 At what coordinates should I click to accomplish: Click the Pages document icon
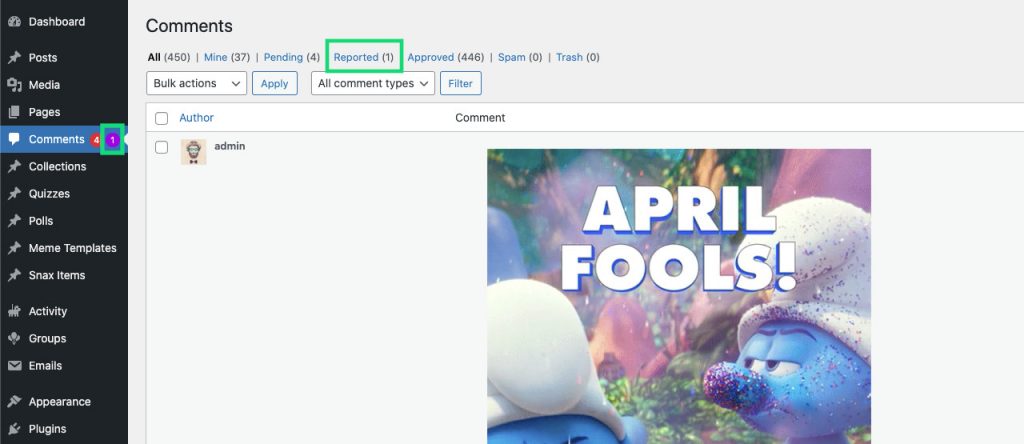[x=14, y=112]
